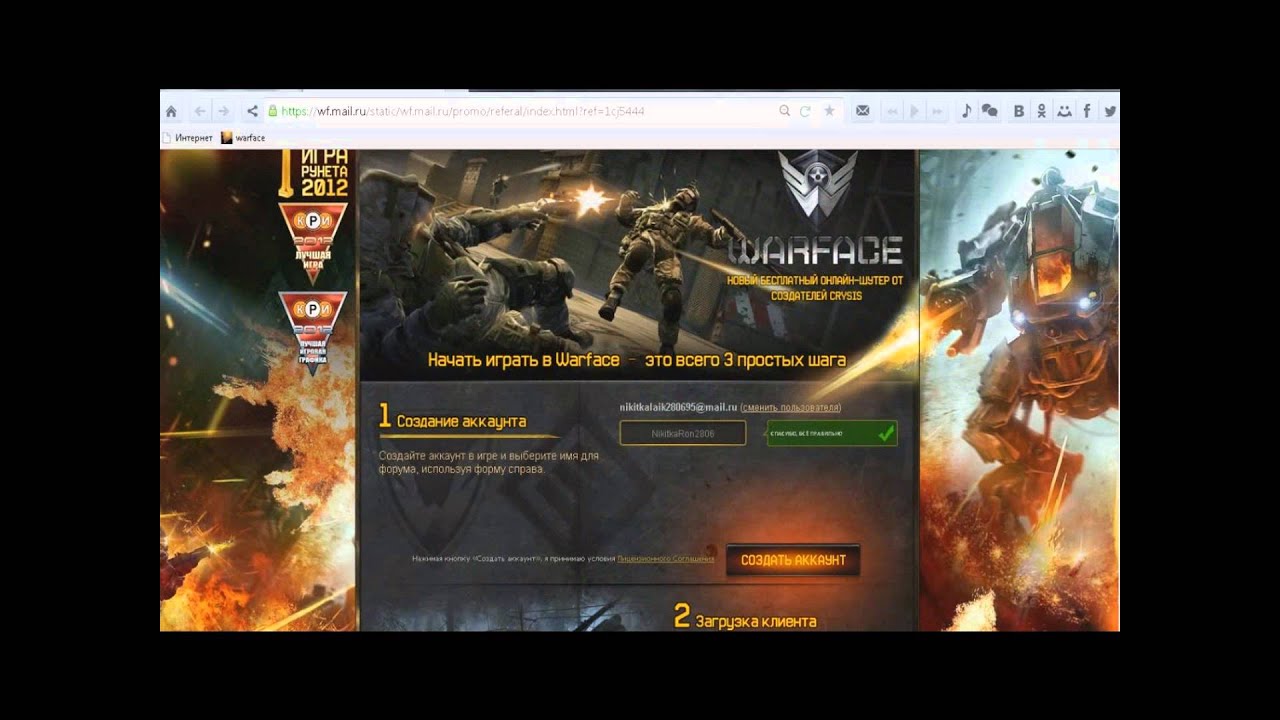Go back with the left arrow
The image size is (1280, 720).
point(200,111)
